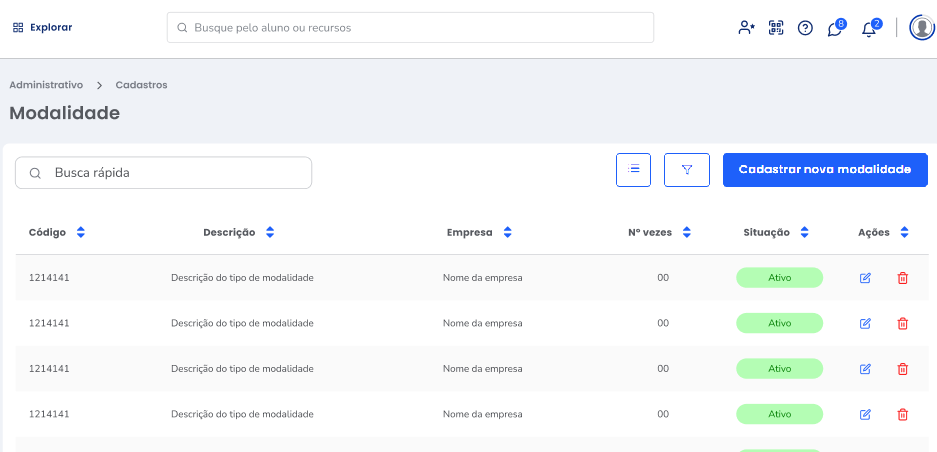Screen dimensions: 937x452
Task: Go to Administrativo breadcrumb
Action: pos(46,85)
